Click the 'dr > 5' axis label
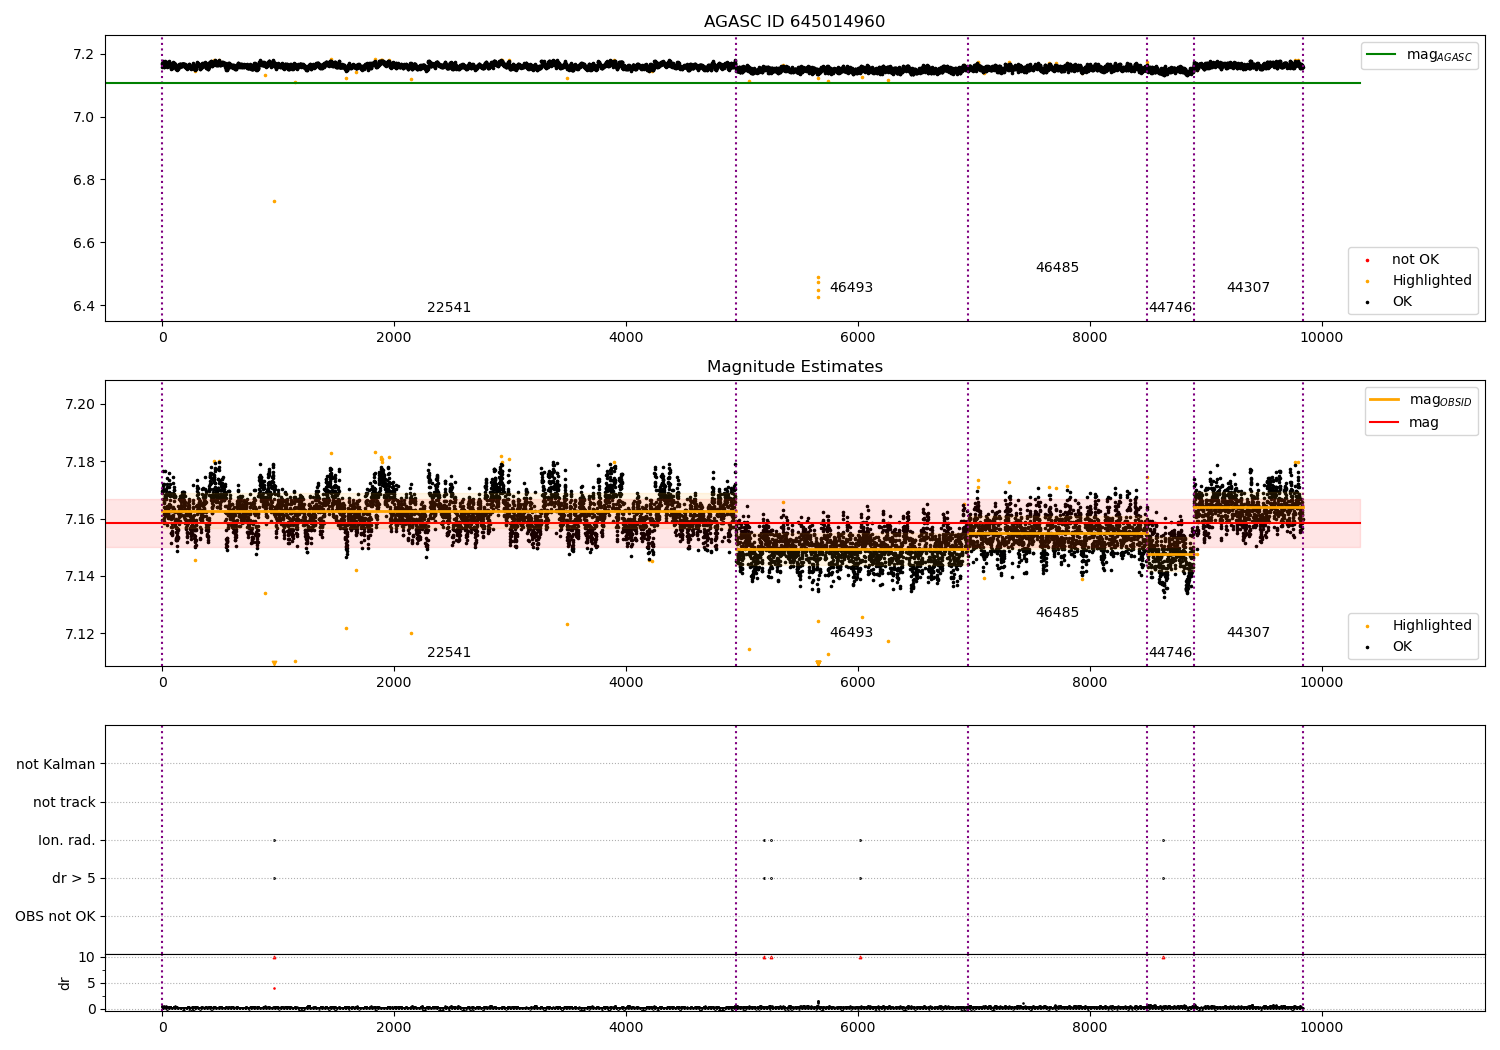This screenshot has height=1050, width=1500. coord(74,879)
